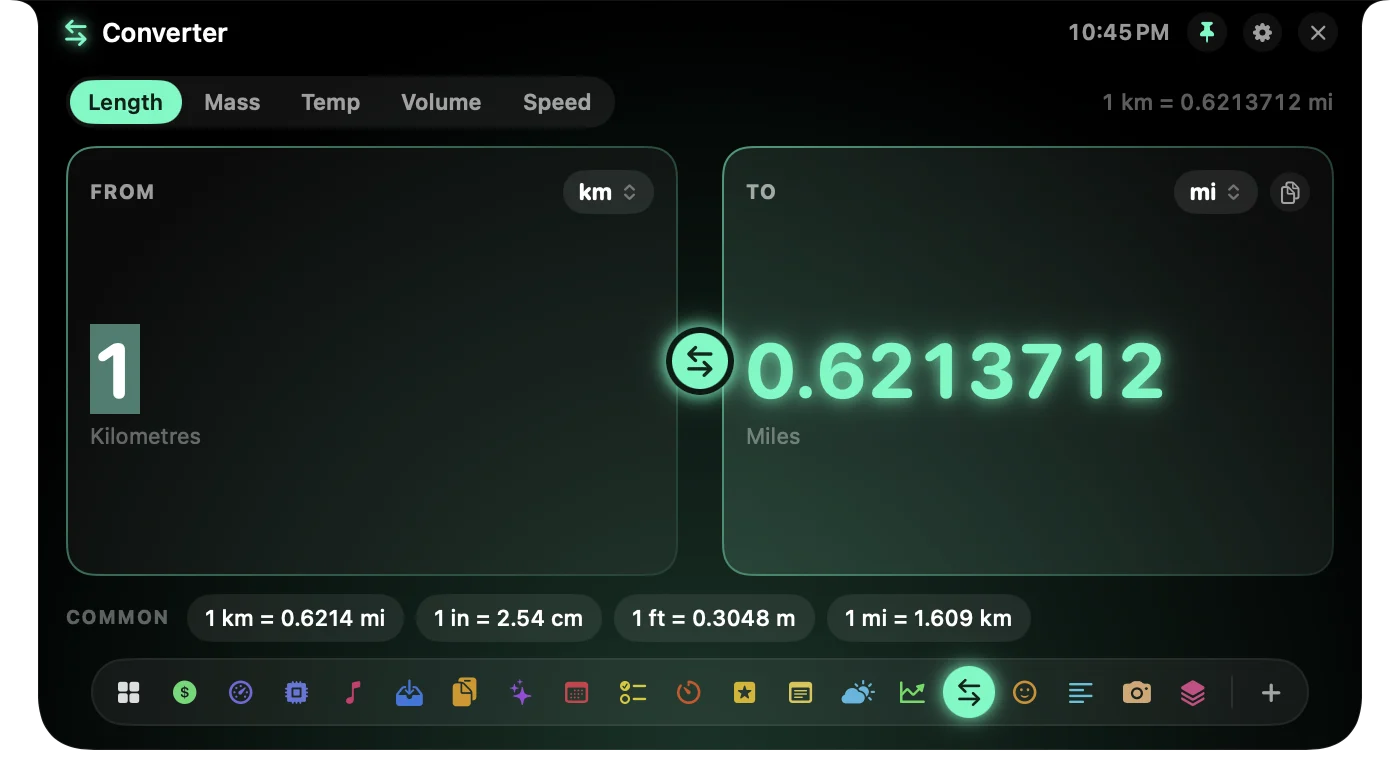Open the yellow star bookmarks icon
Image resolution: width=1400 pixels, height=770 pixels.
(x=744, y=692)
